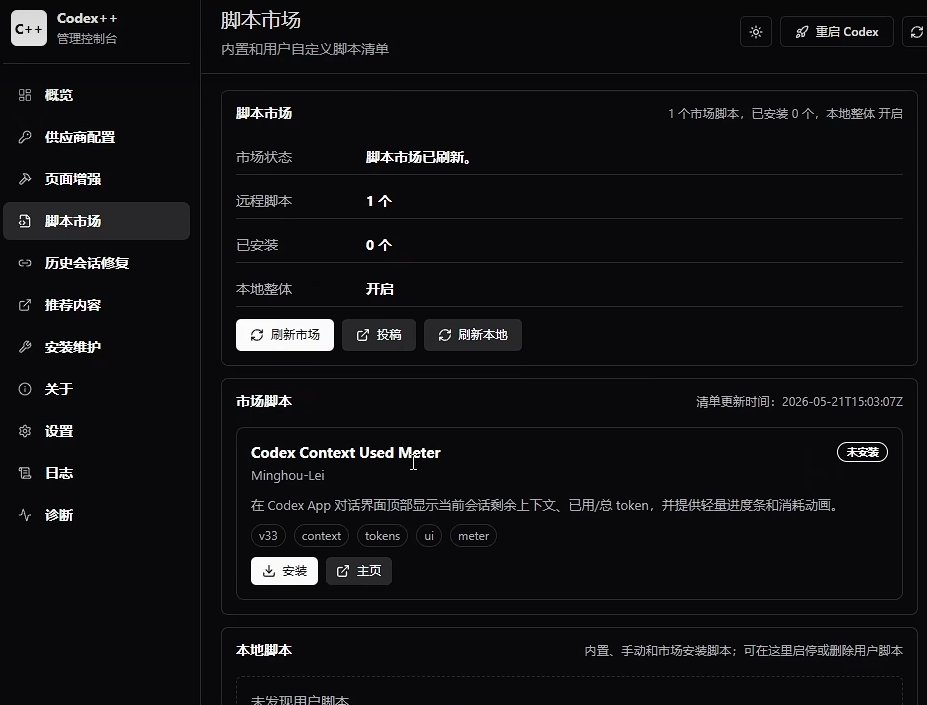Click the 未安装 status badge
This screenshot has width=927, height=705.
[x=862, y=452]
